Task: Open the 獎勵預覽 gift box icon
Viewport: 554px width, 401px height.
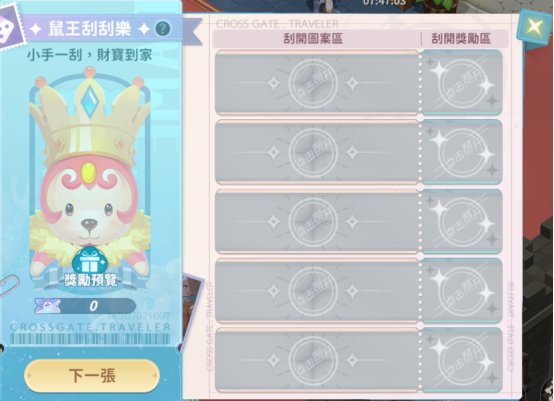Action: click(x=90, y=267)
